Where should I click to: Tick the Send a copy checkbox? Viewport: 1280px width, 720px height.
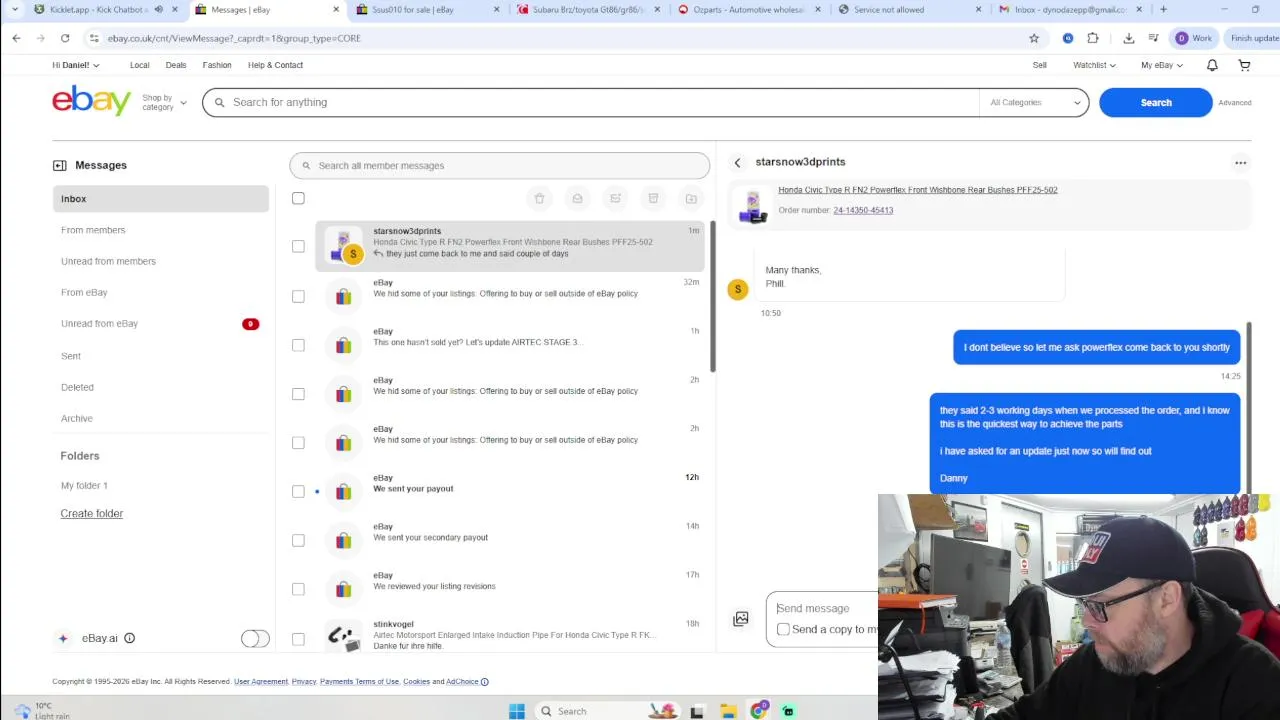tap(783, 629)
